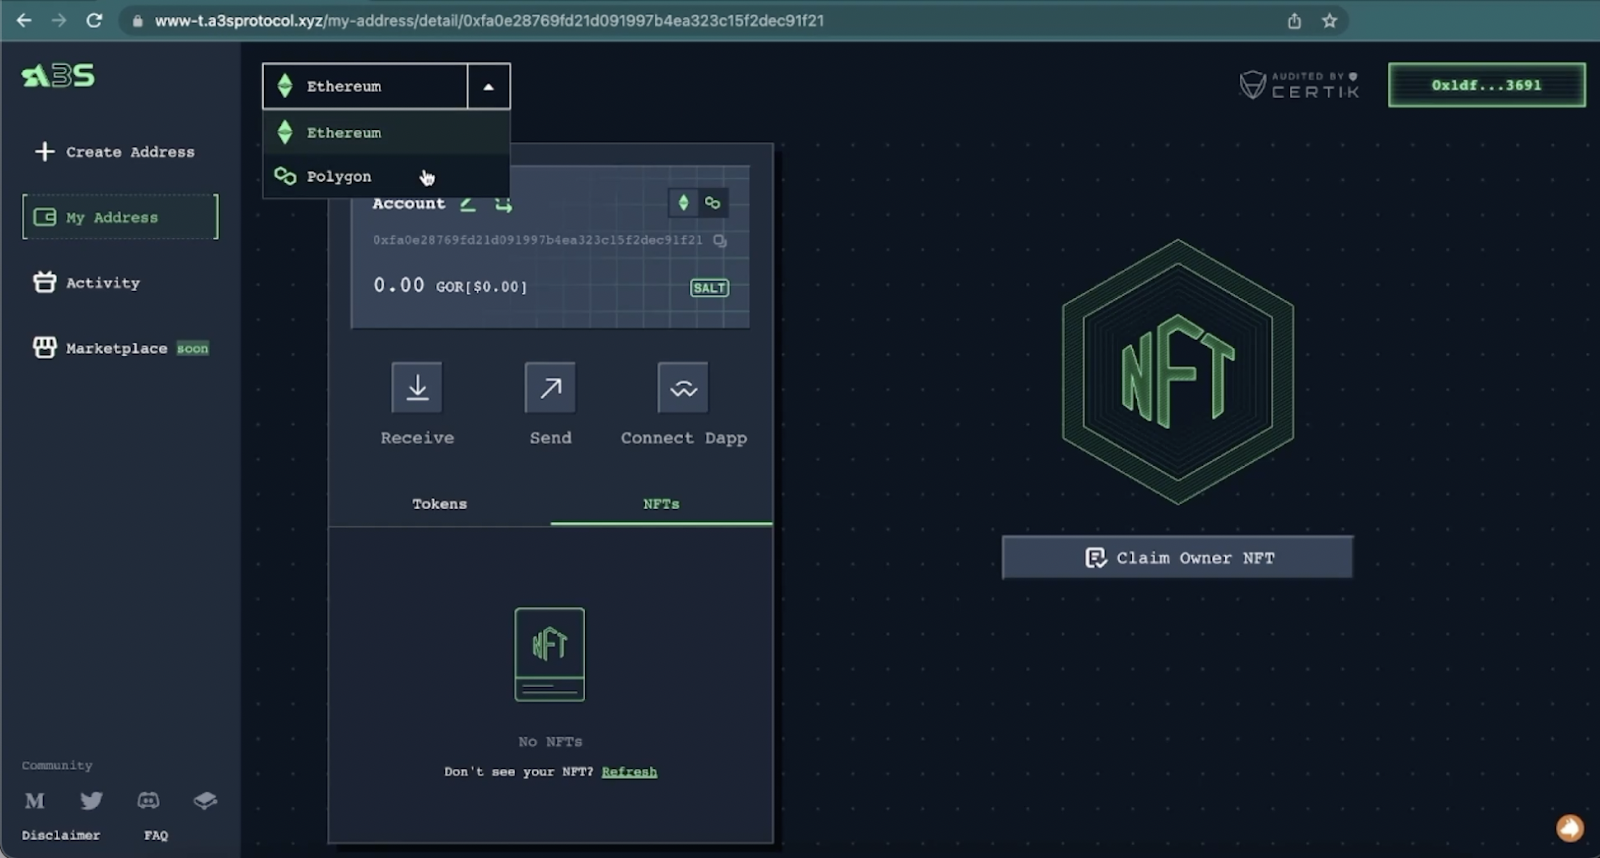1600x858 pixels.
Task: Open the FAQ link
Action: (x=156, y=836)
